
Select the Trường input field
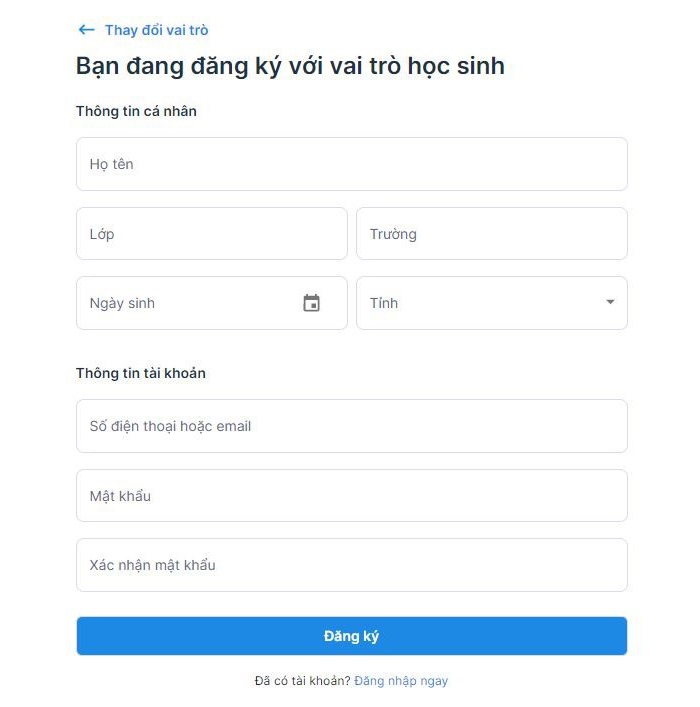click(491, 234)
